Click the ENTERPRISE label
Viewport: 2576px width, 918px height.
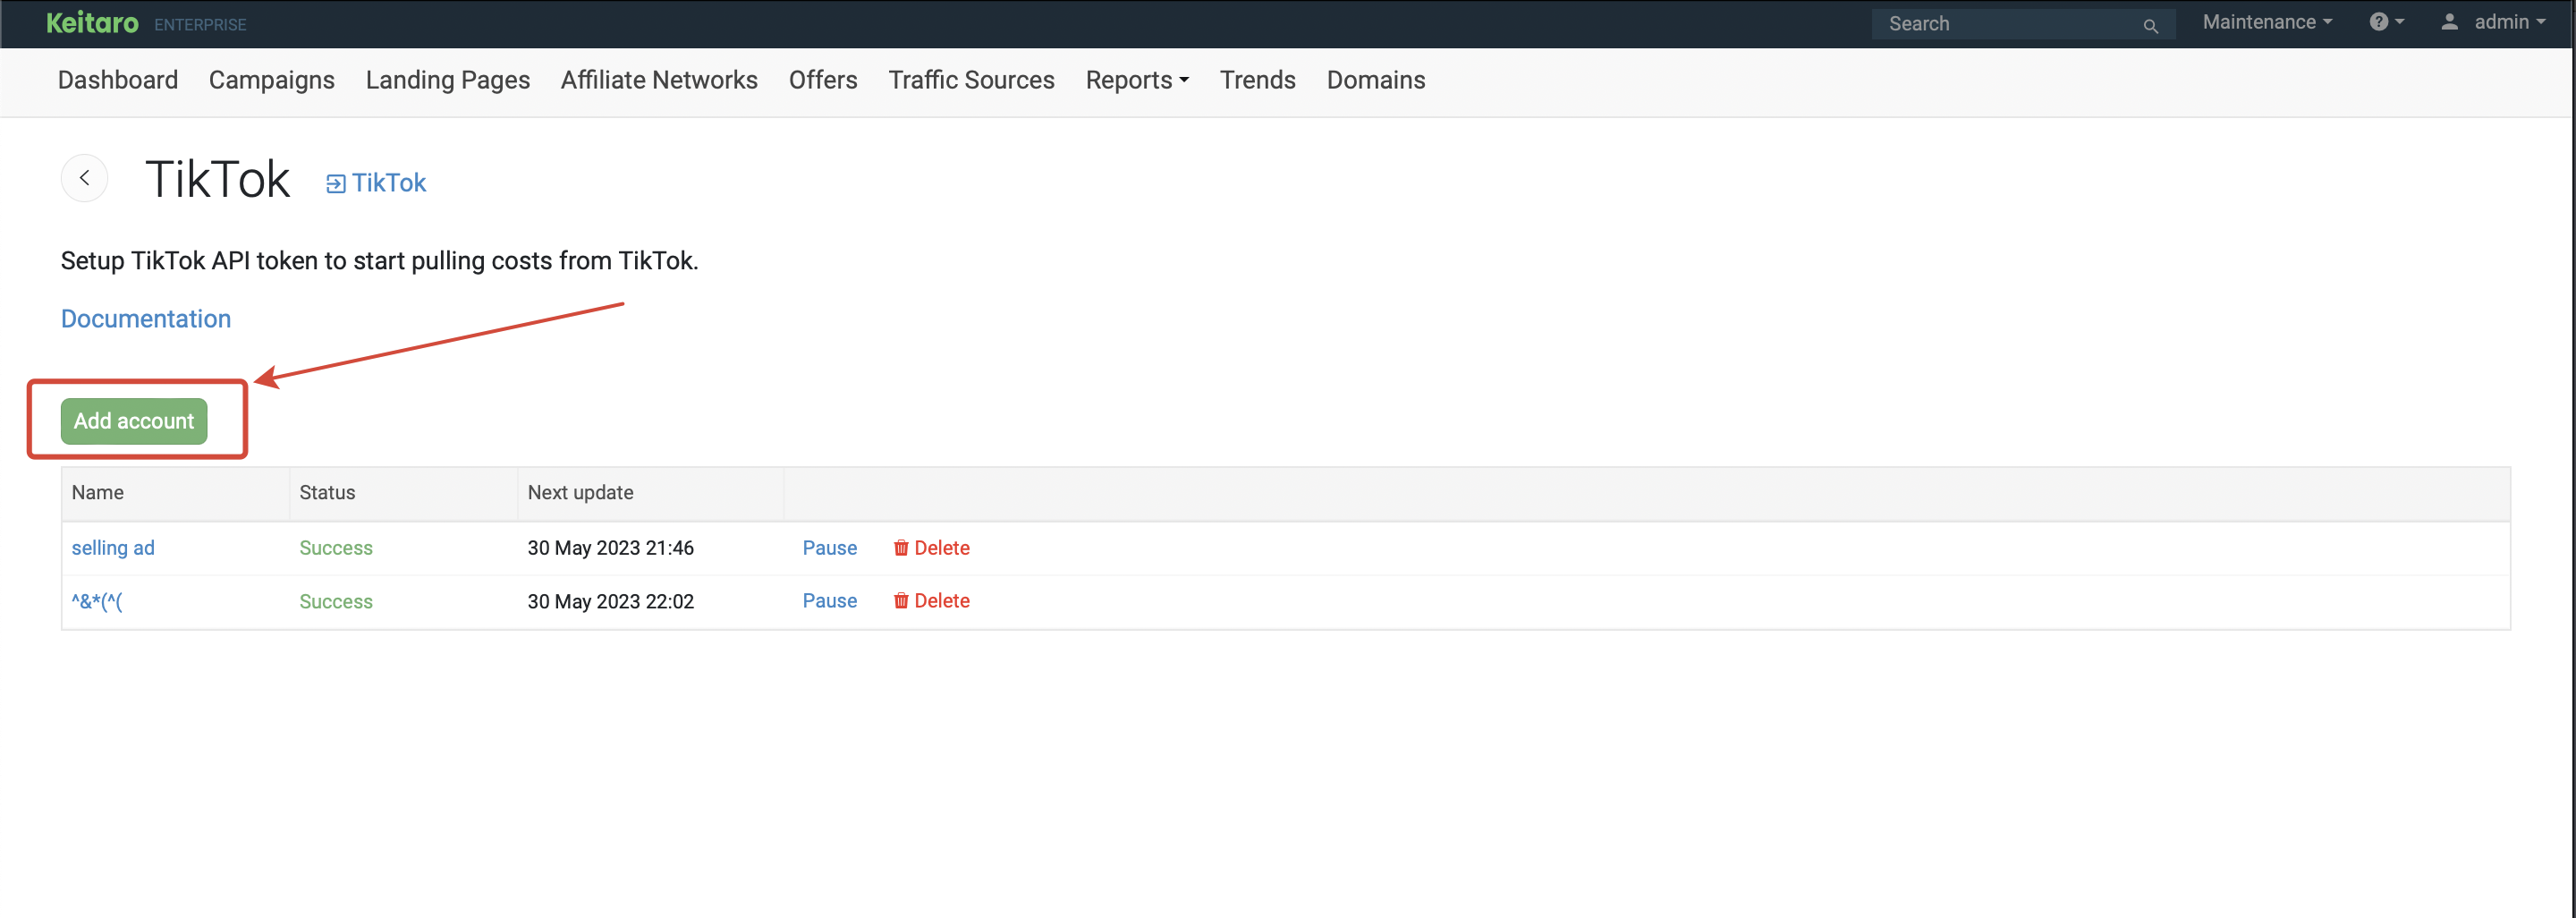pos(200,24)
